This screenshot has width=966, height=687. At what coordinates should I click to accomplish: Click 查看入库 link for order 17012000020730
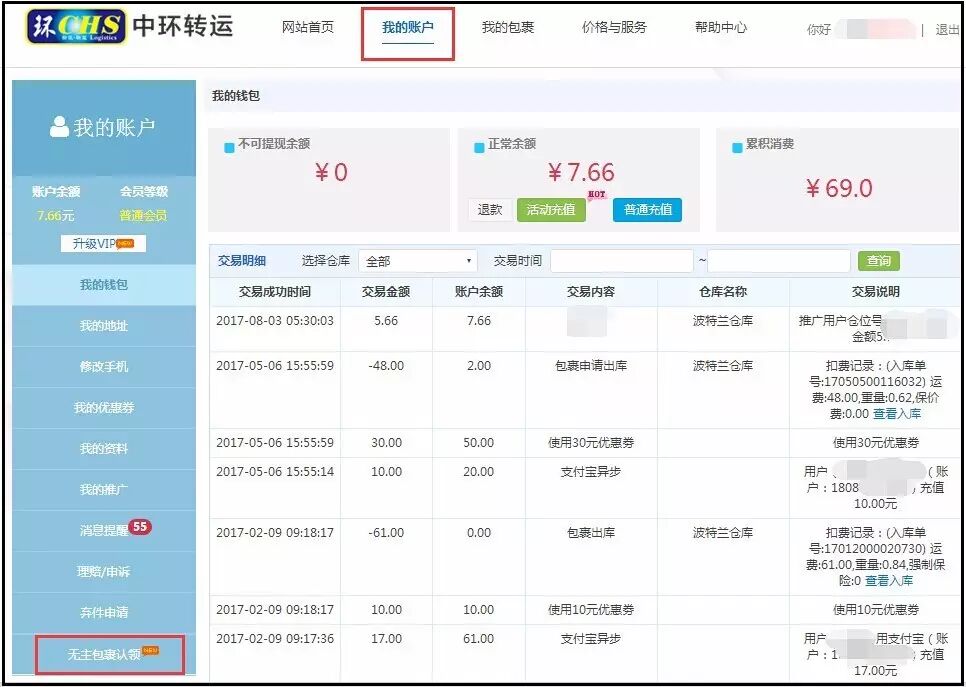pyautogui.click(x=889, y=580)
